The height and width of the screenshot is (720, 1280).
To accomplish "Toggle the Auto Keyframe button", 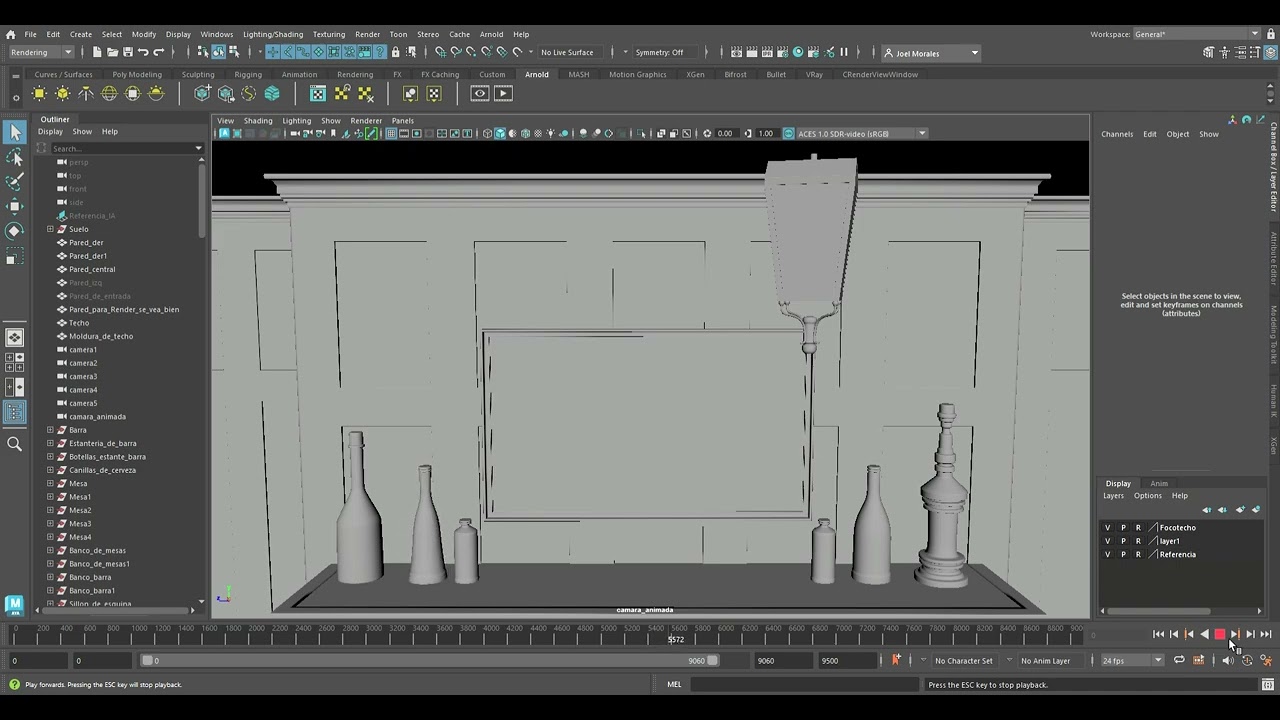I will 1247,661.
